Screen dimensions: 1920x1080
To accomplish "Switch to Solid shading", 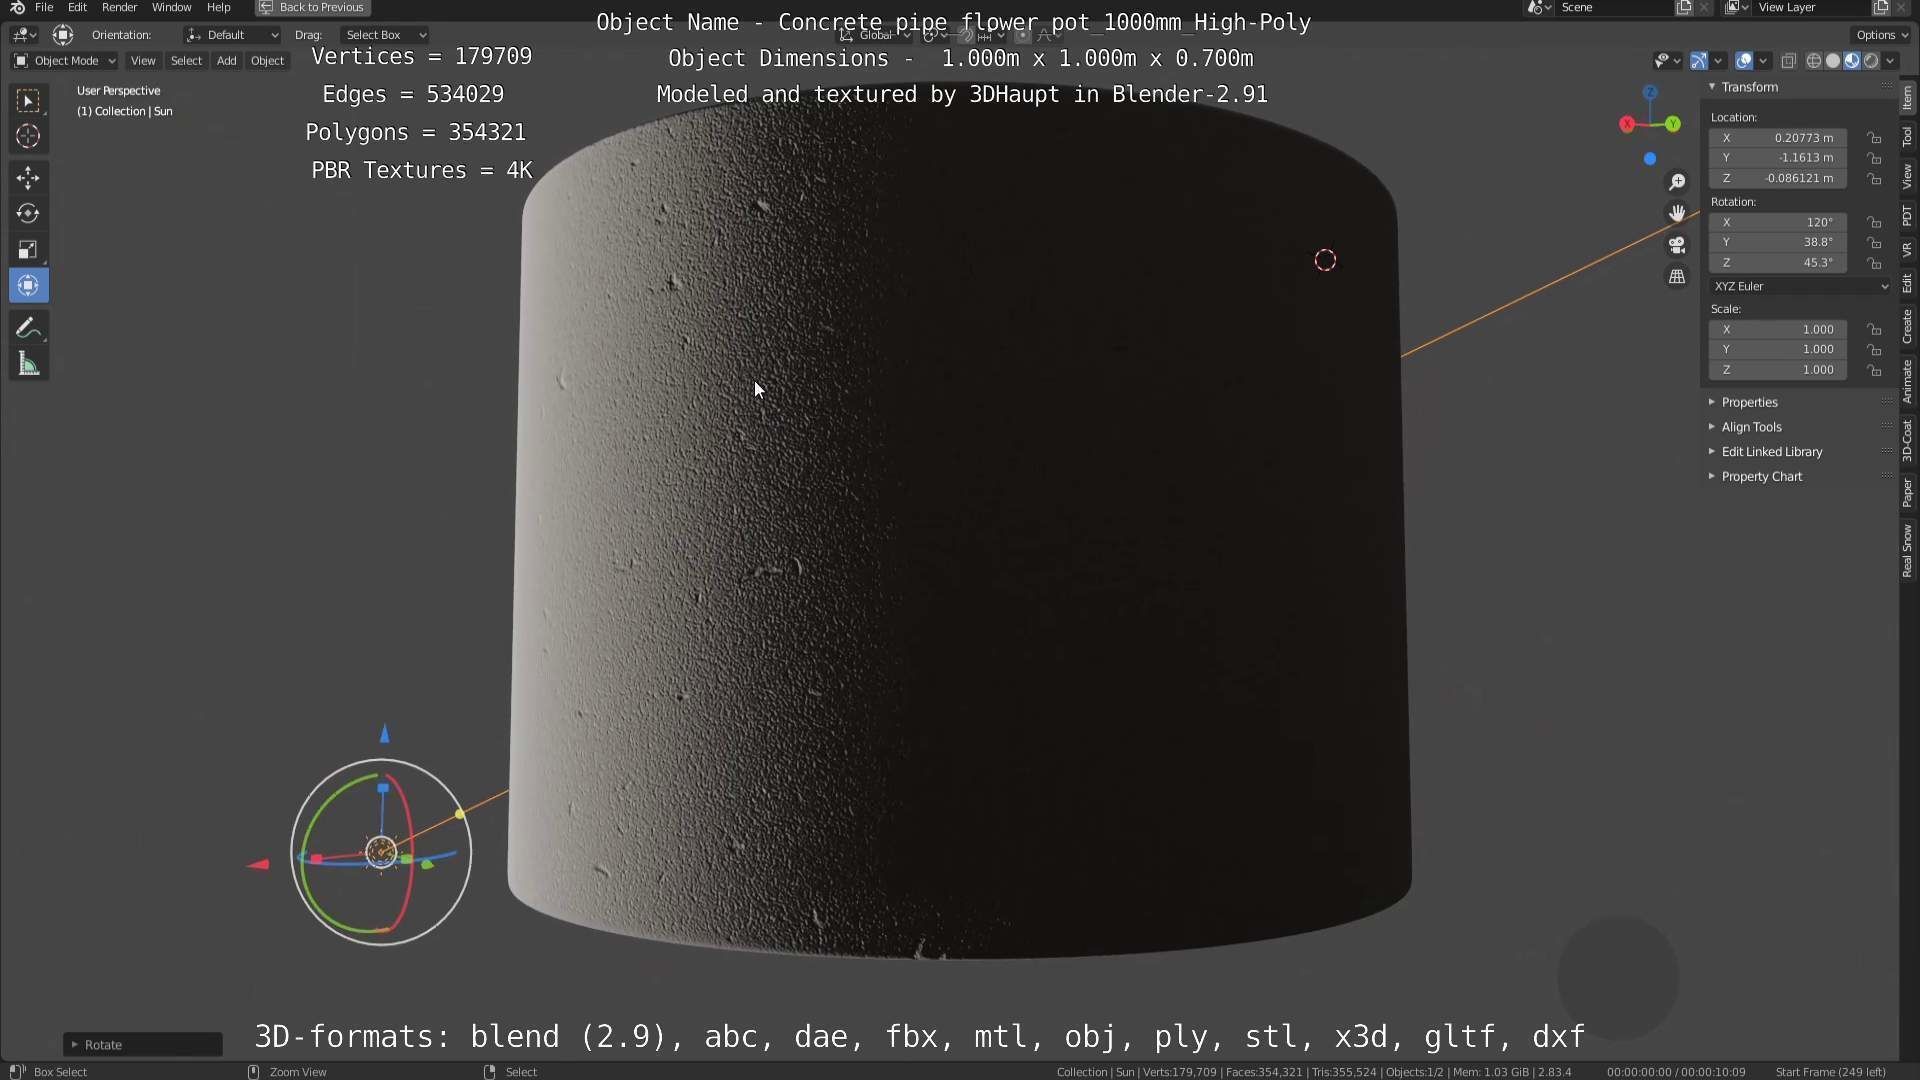I will point(1832,61).
